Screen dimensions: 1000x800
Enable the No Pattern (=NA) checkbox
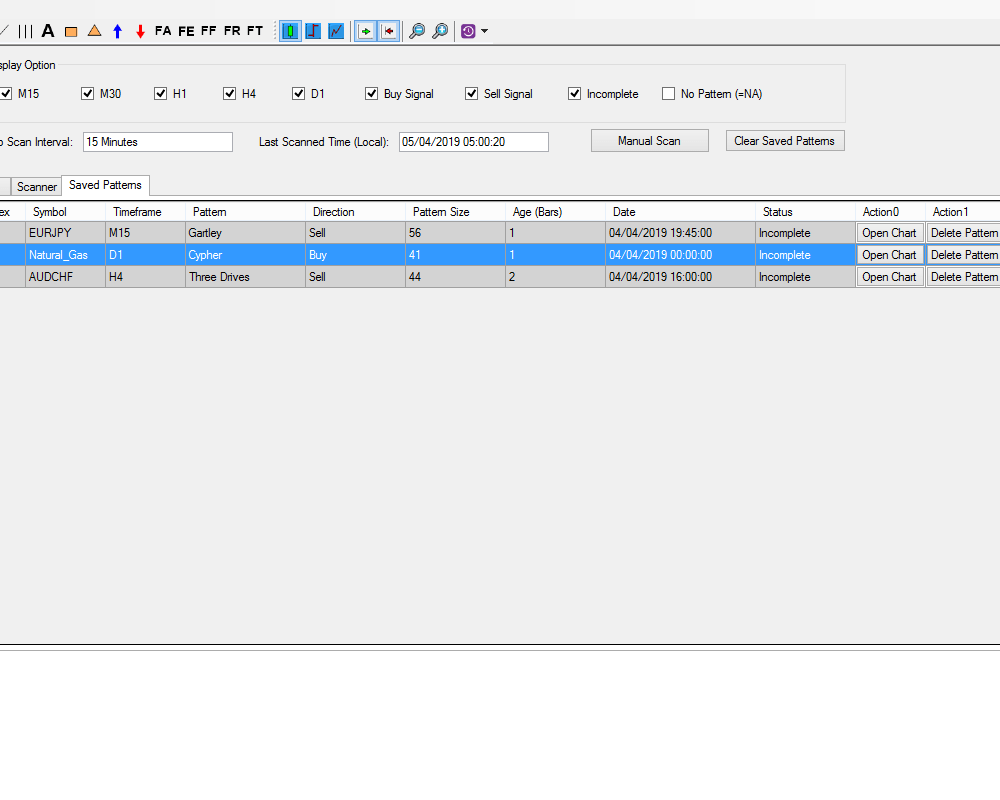[669, 94]
